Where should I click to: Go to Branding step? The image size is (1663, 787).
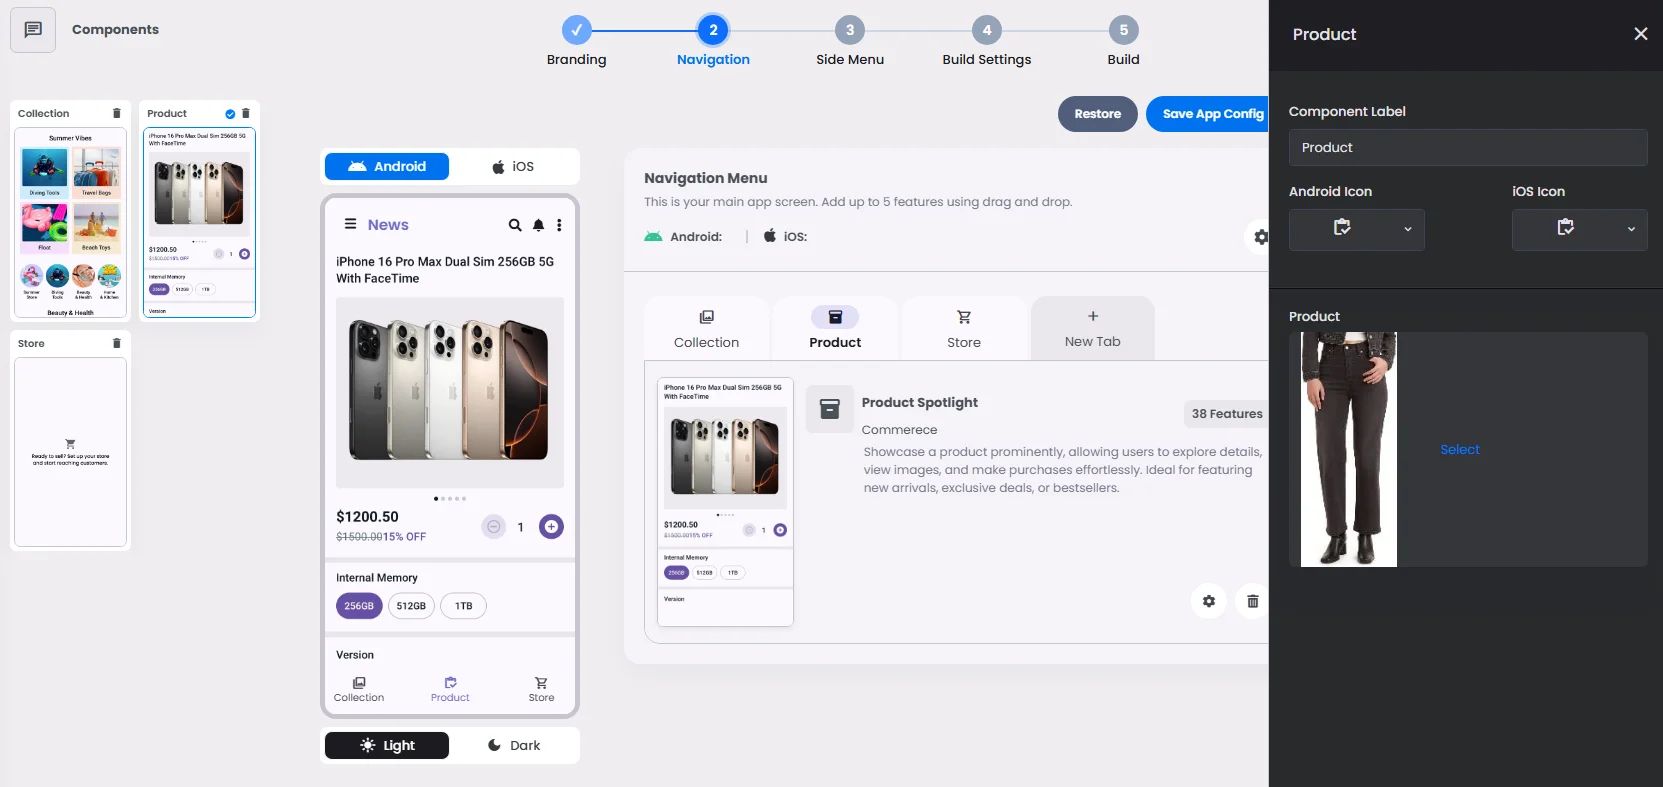click(x=577, y=42)
